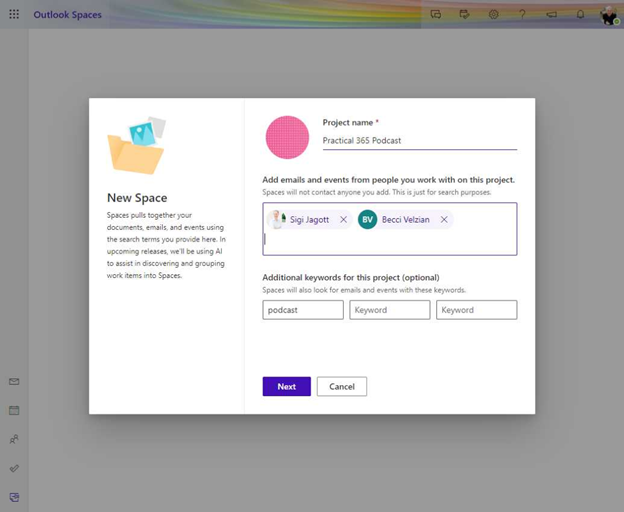Click the help question mark icon
Screen dimensions: 624x512
click(522, 15)
